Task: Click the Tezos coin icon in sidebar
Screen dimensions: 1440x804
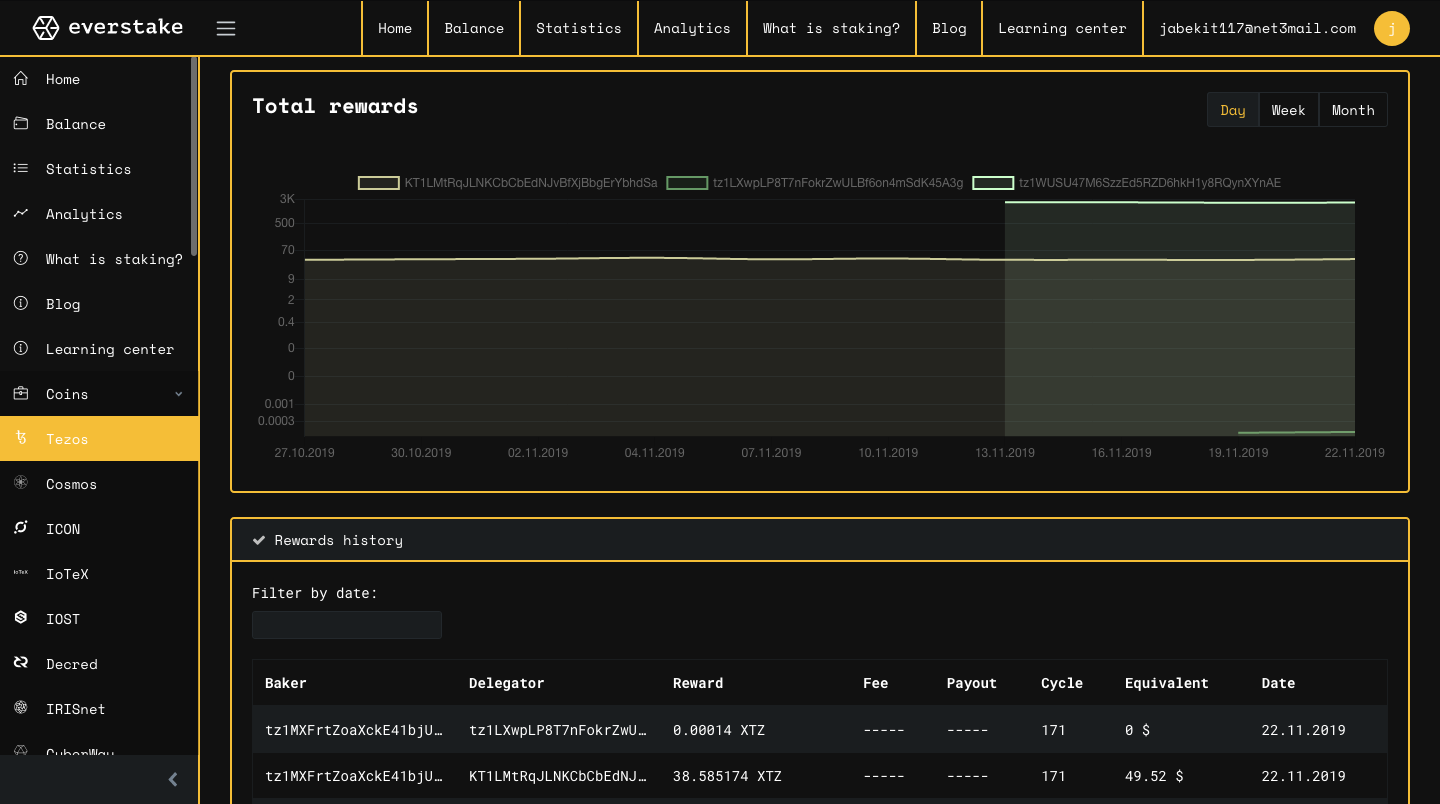Action: coord(20,438)
